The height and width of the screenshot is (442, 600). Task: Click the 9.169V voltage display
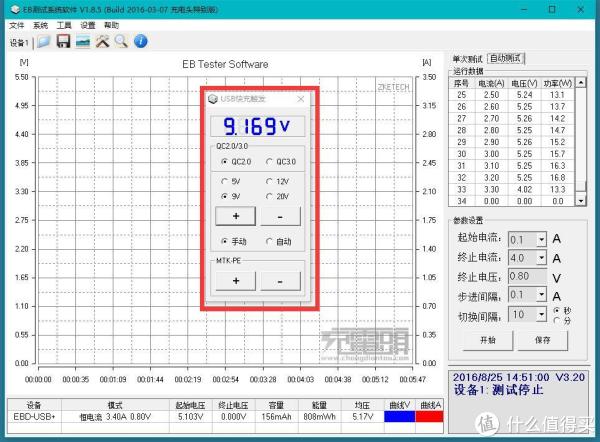pyautogui.click(x=258, y=126)
